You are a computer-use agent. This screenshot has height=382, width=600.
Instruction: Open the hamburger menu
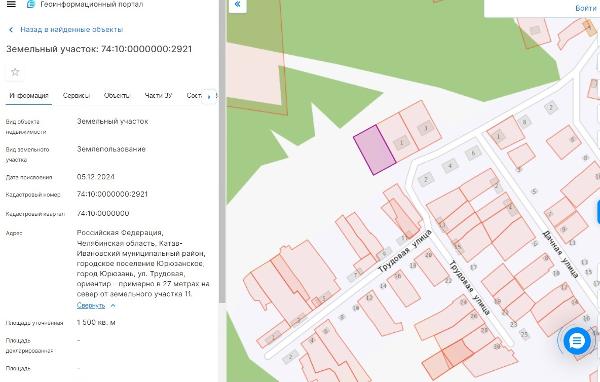(x=11, y=4)
